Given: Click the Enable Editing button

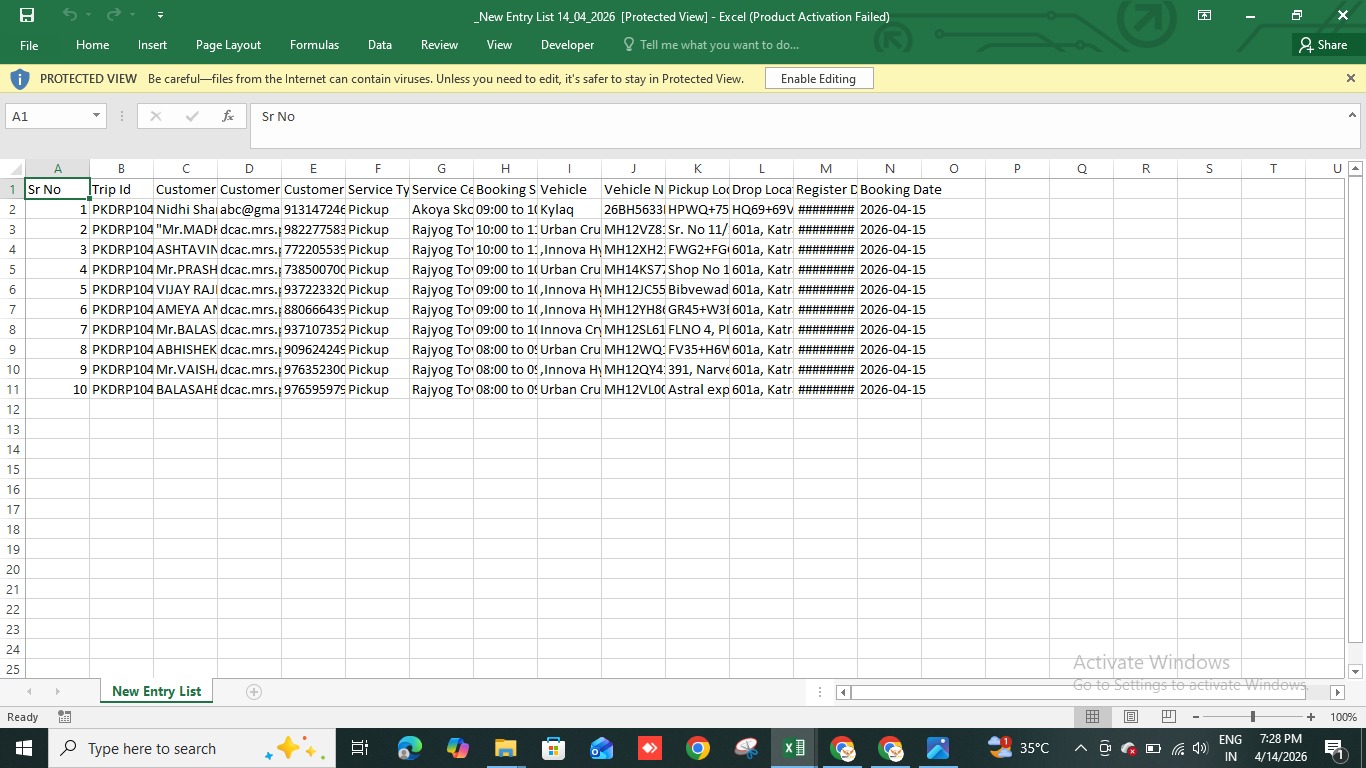Looking at the screenshot, I should click(818, 78).
